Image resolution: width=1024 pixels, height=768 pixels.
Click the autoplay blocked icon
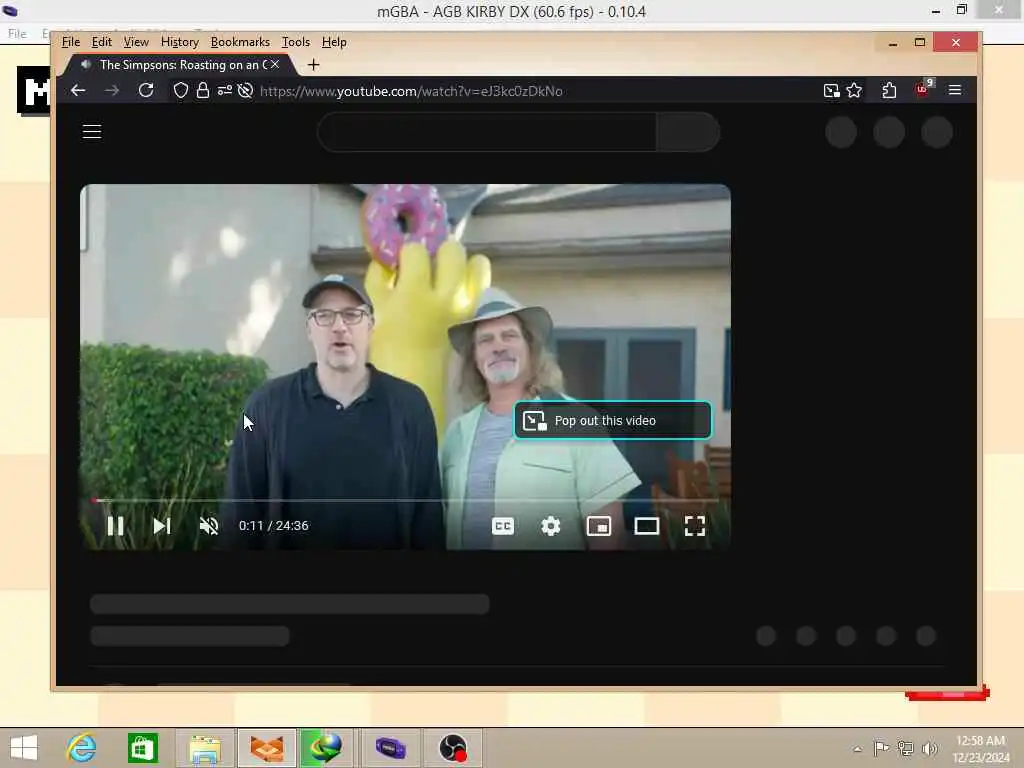[x=246, y=91]
